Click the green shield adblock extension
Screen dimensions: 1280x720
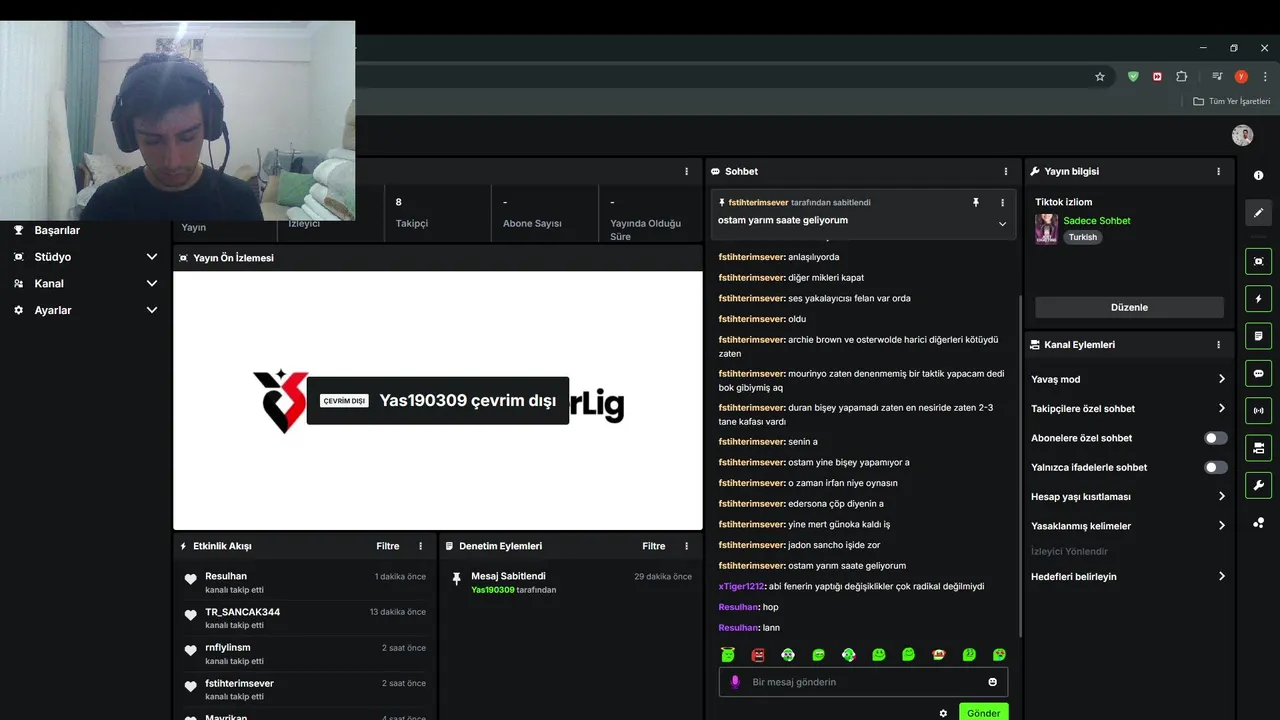(1133, 76)
